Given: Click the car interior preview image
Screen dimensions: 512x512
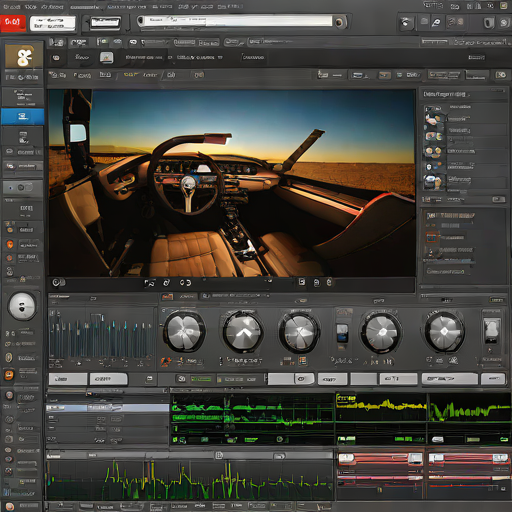Looking at the screenshot, I should coord(232,183).
